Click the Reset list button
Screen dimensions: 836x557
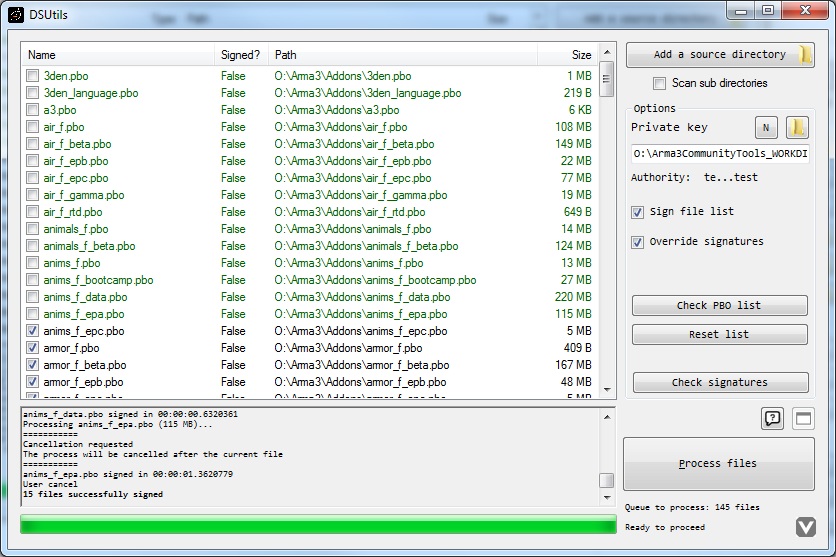(x=719, y=334)
